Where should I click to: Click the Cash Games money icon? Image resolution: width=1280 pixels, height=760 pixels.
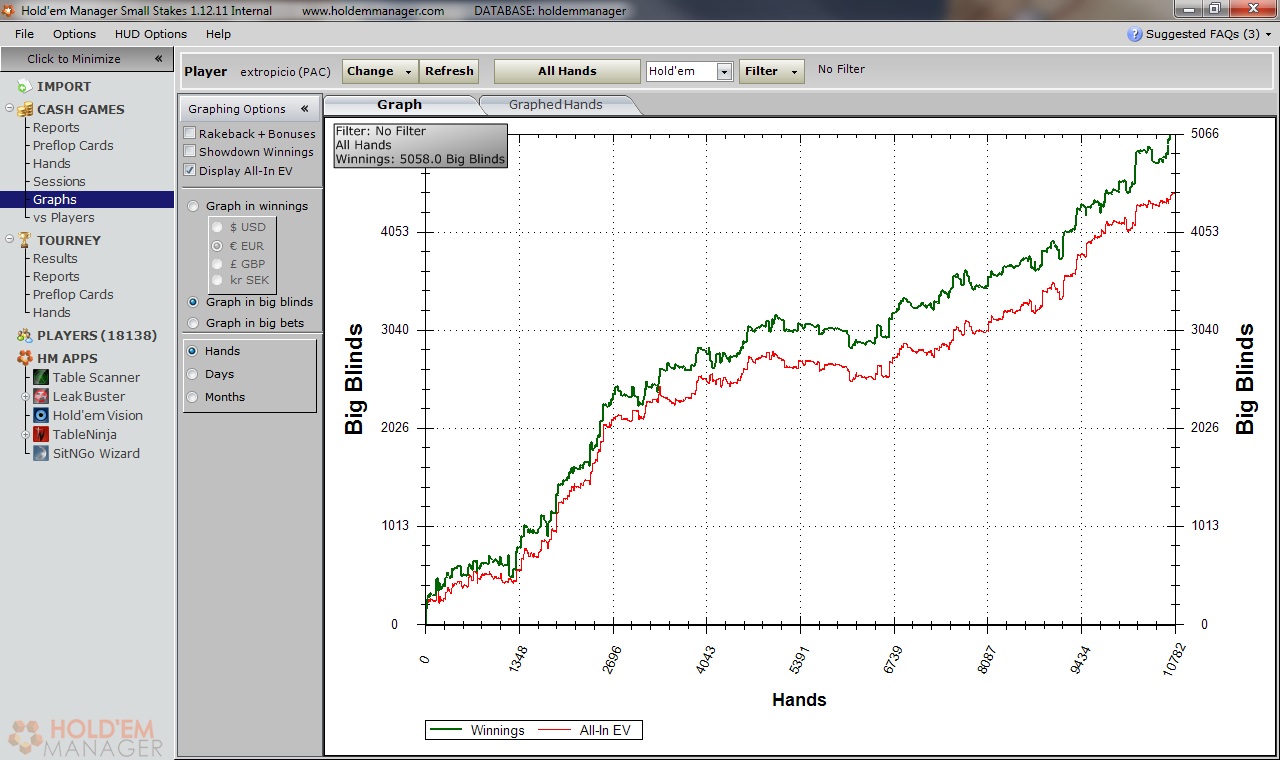(x=25, y=109)
